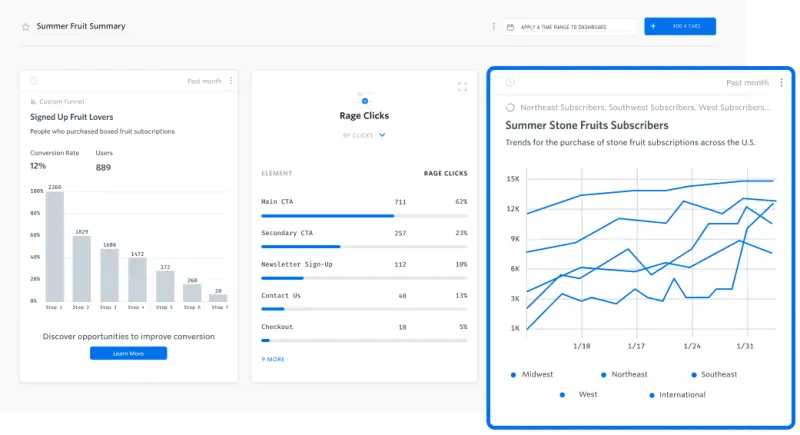Click the Signed Up Fruit Lovers title
800x435 pixels.
71,117
